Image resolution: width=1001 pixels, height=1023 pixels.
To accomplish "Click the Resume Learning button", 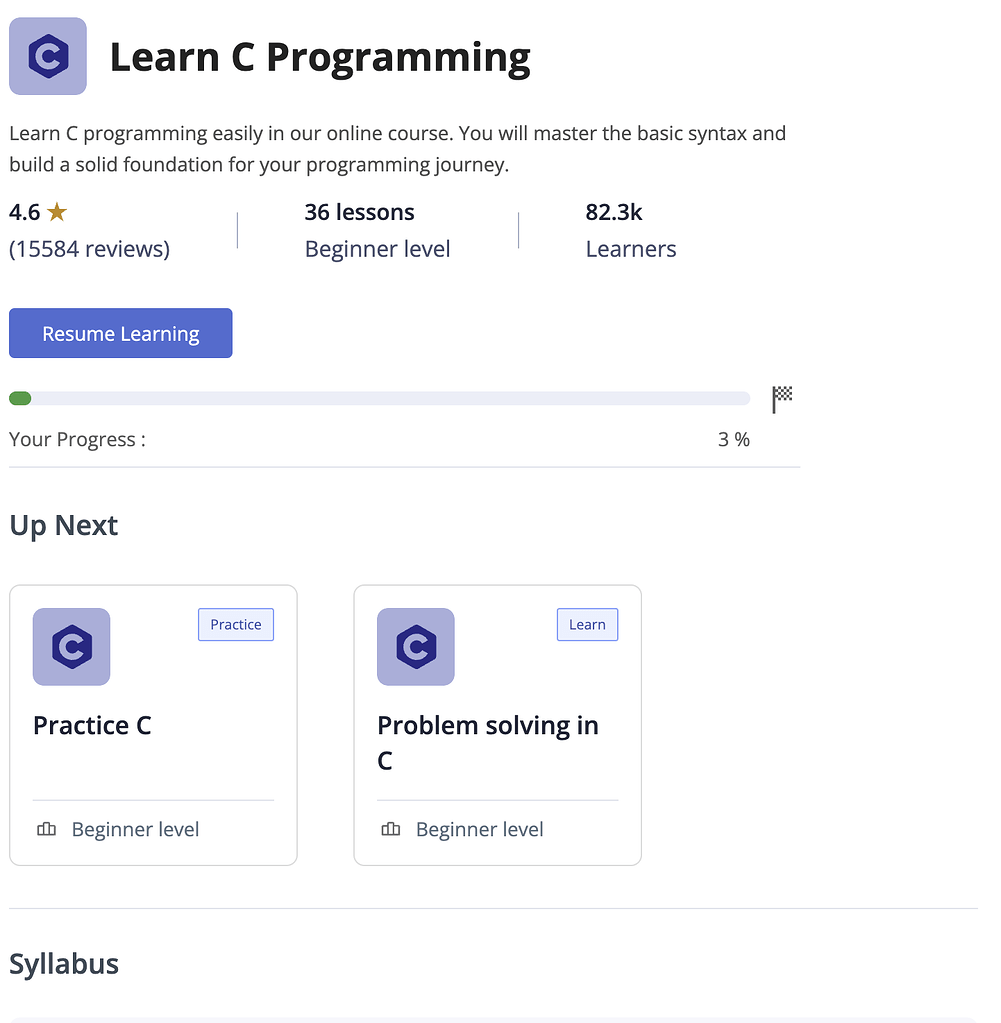I will pyautogui.click(x=120, y=333).
